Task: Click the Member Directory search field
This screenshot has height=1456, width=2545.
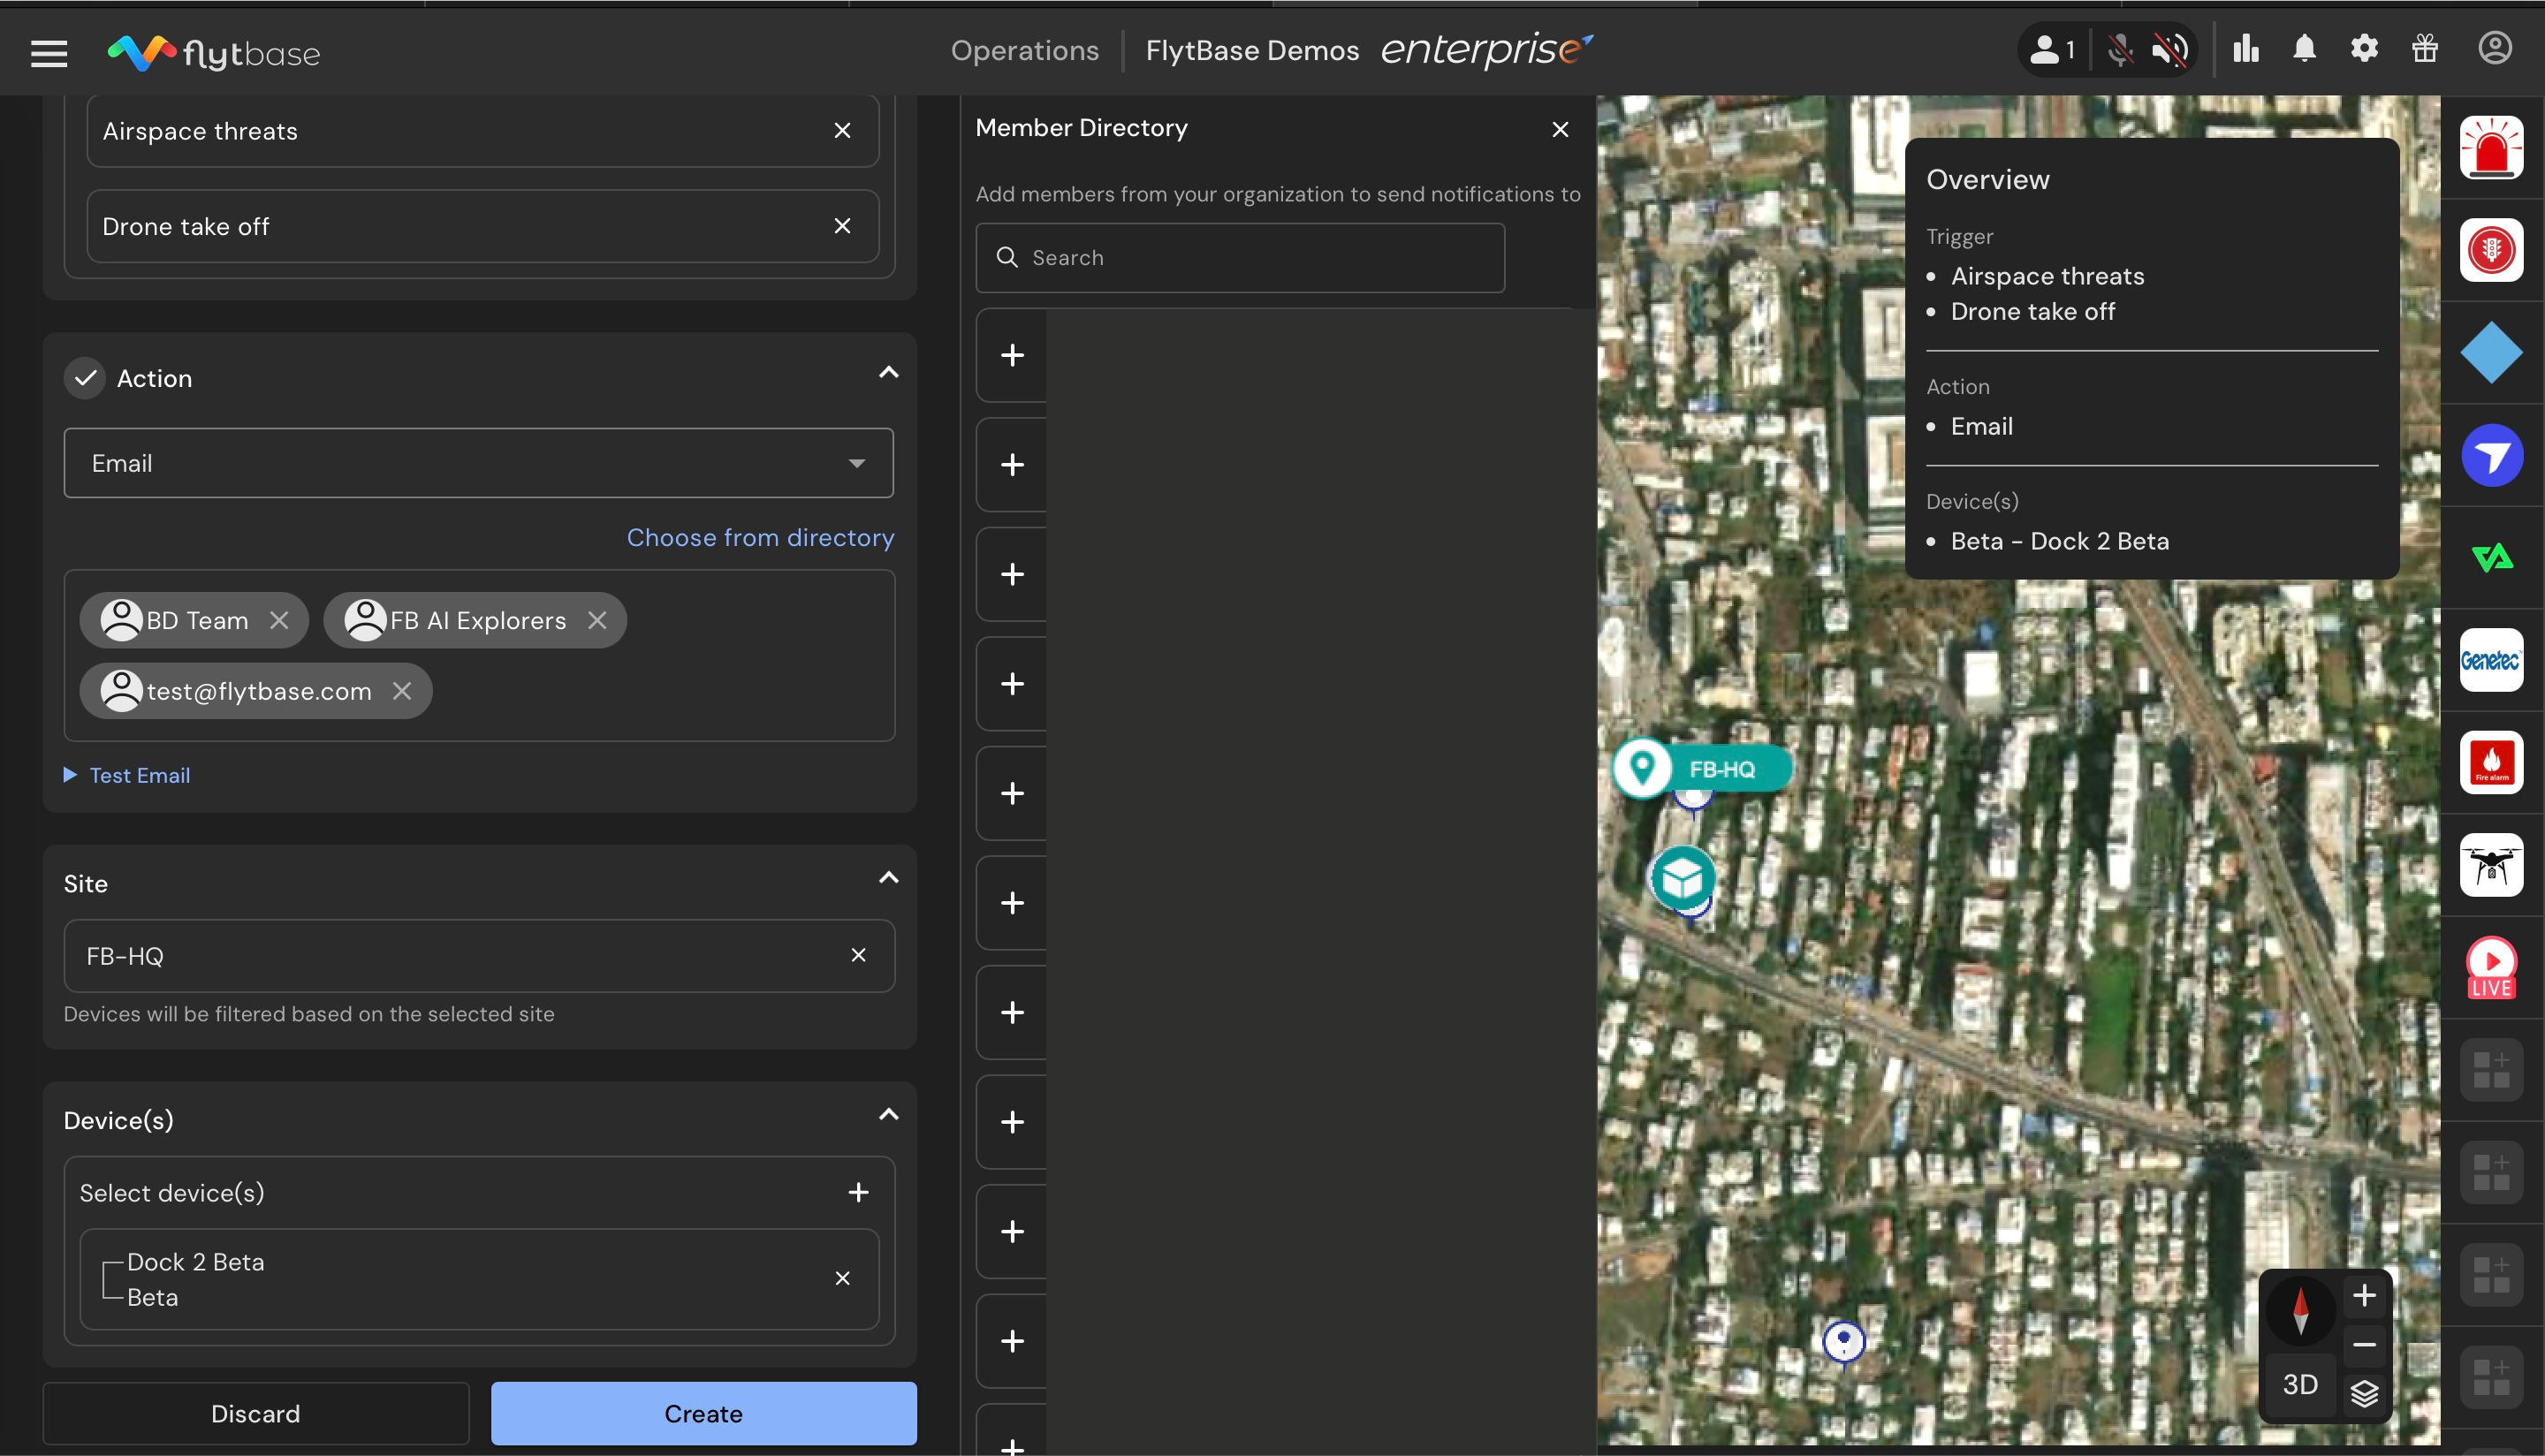Action: click(1240, 258)
